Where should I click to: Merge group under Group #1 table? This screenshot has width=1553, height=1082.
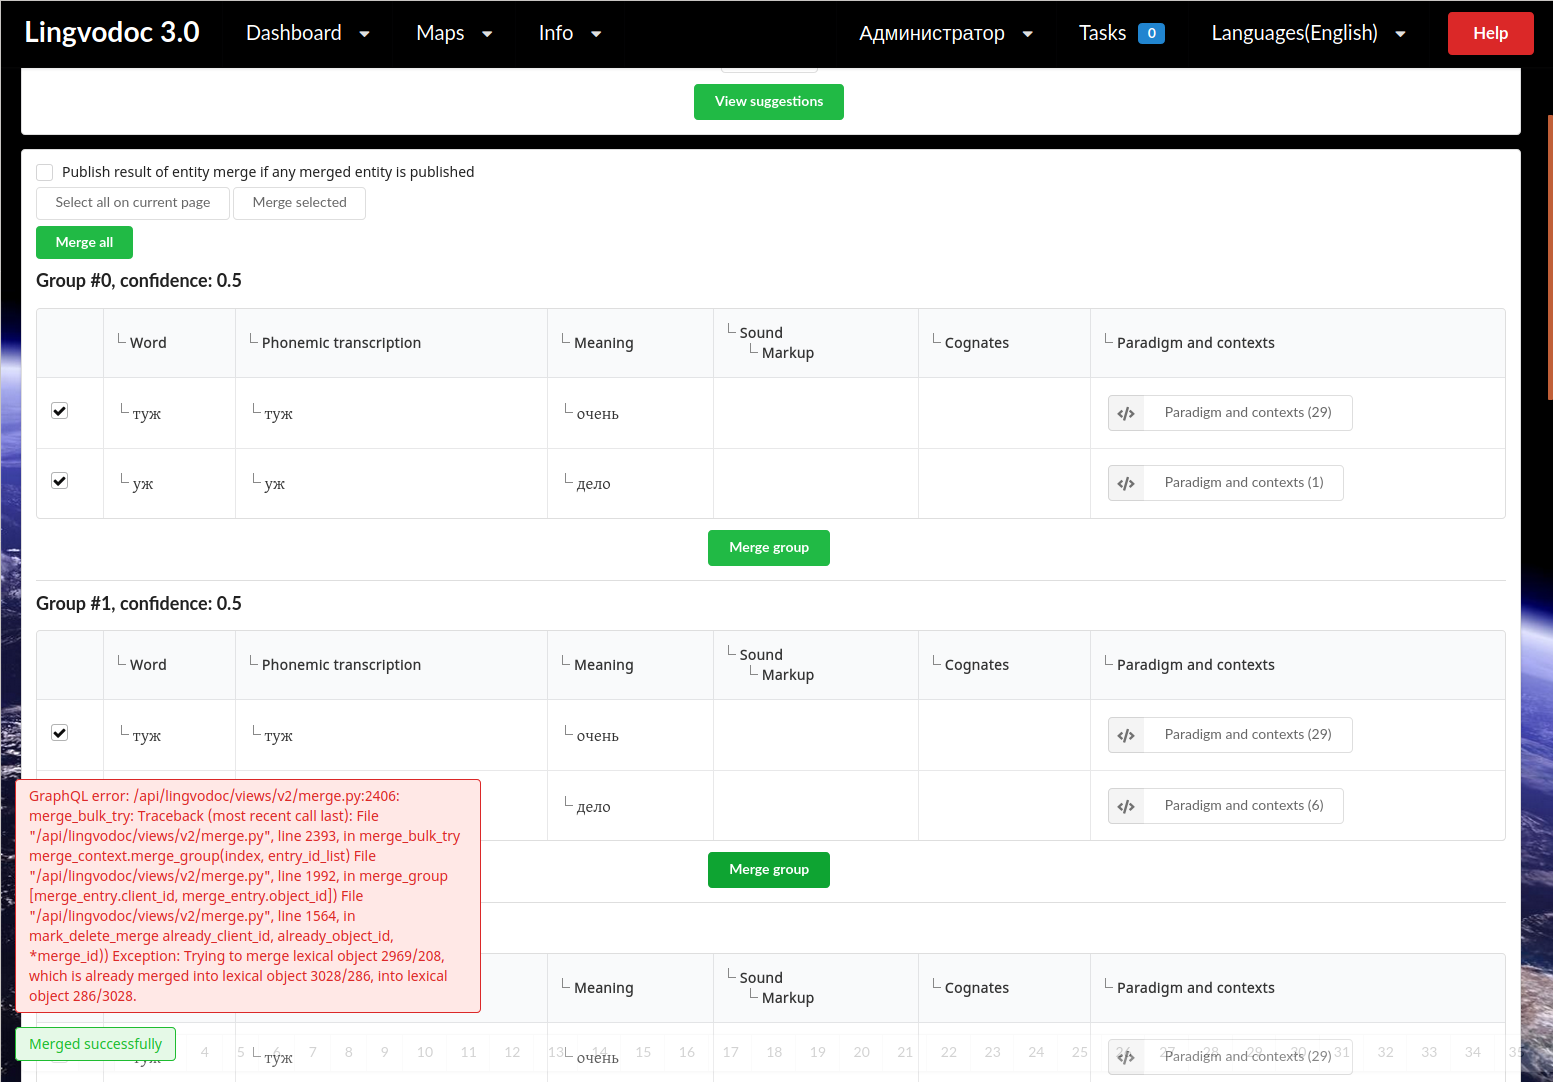[768, 870]
